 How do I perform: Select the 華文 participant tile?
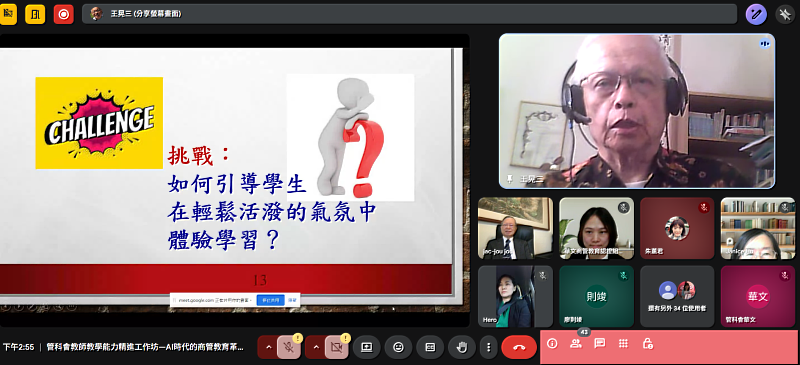(x=758, y=296)
